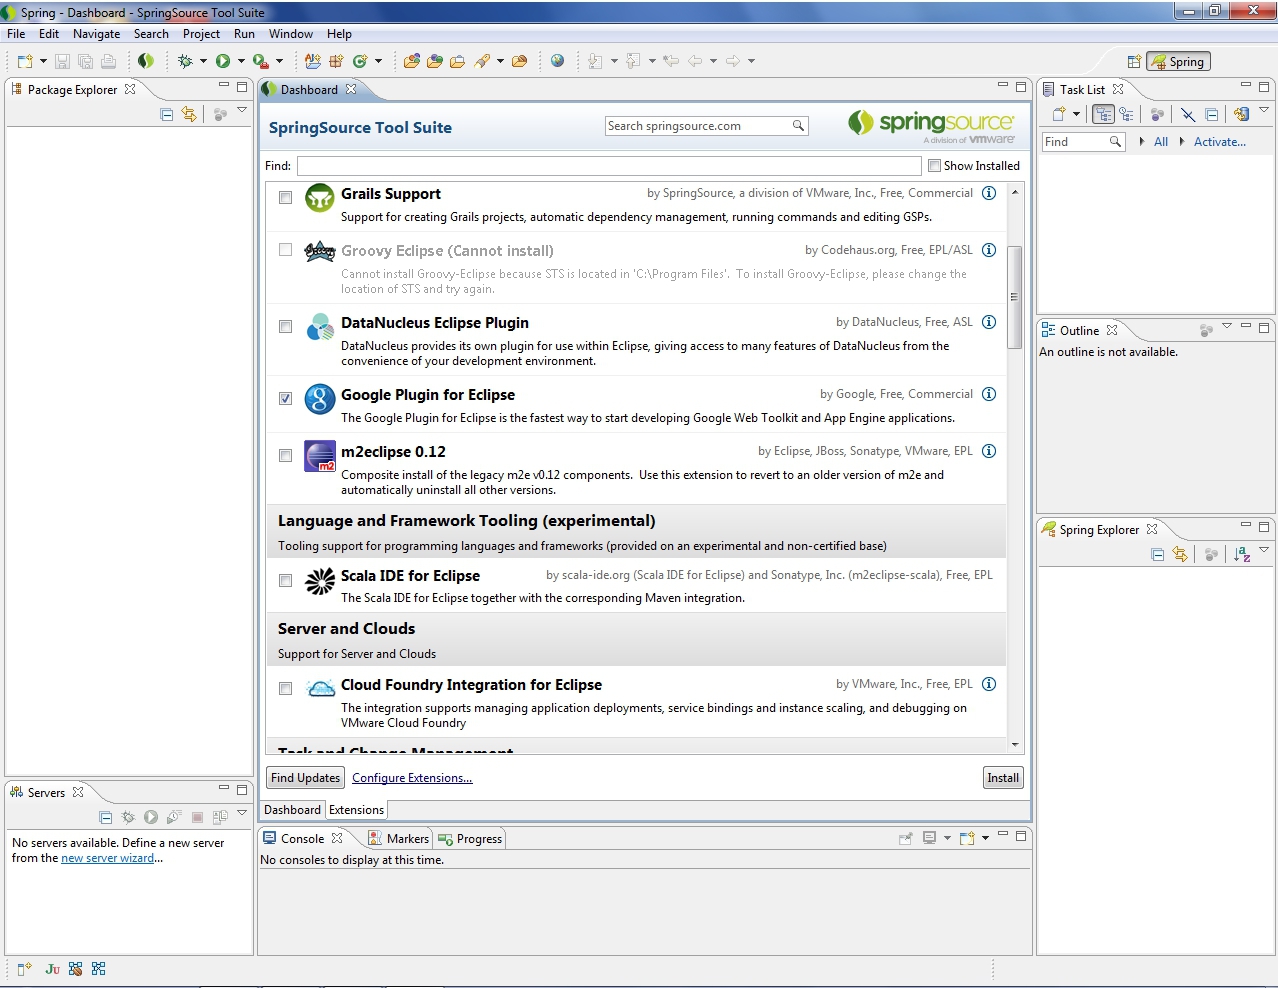Screen dimensions: 1278x988
Task: Switch to the Extensions tab
Action: coord(356,810)
